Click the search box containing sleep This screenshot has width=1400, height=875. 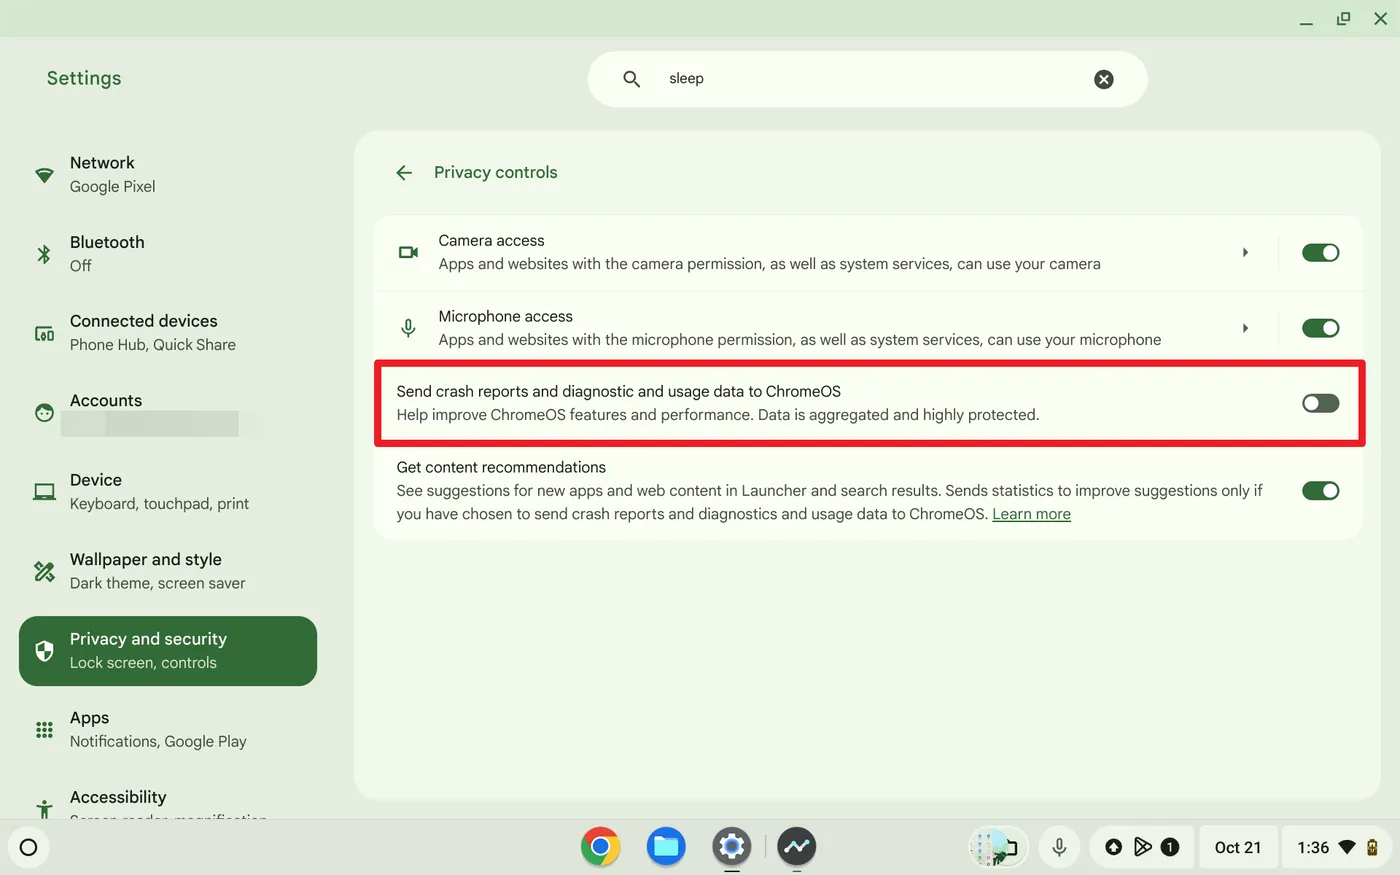[867, 79]
